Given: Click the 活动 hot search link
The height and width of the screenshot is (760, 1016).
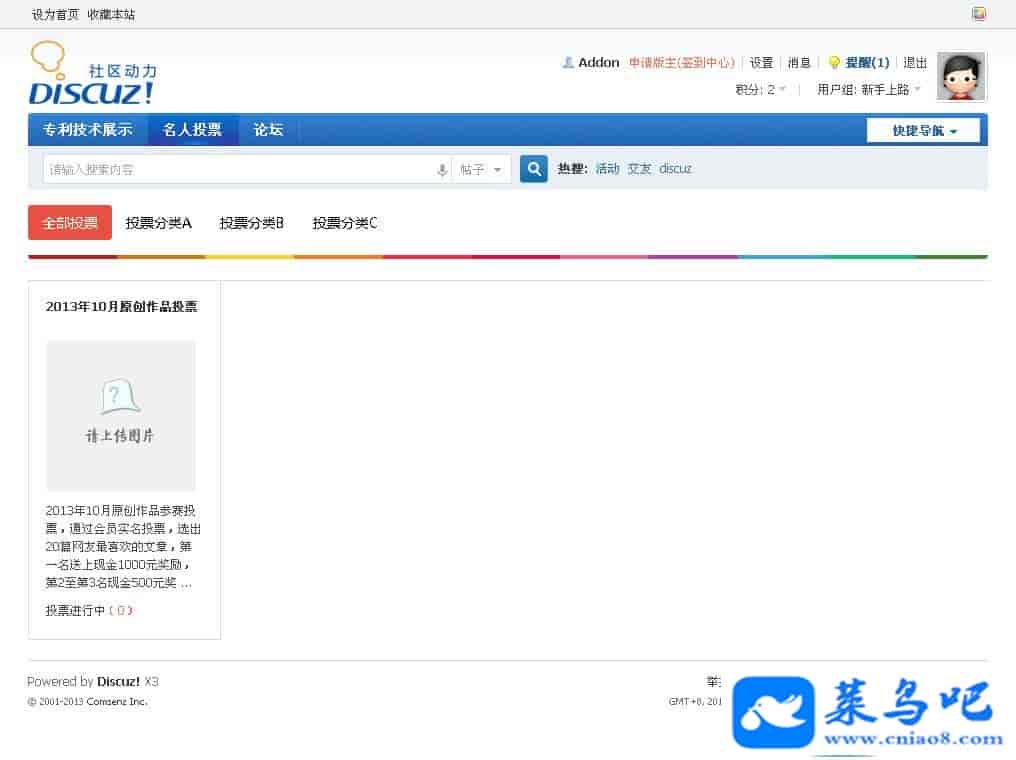Looking at the screenshot, I should 607,168.
